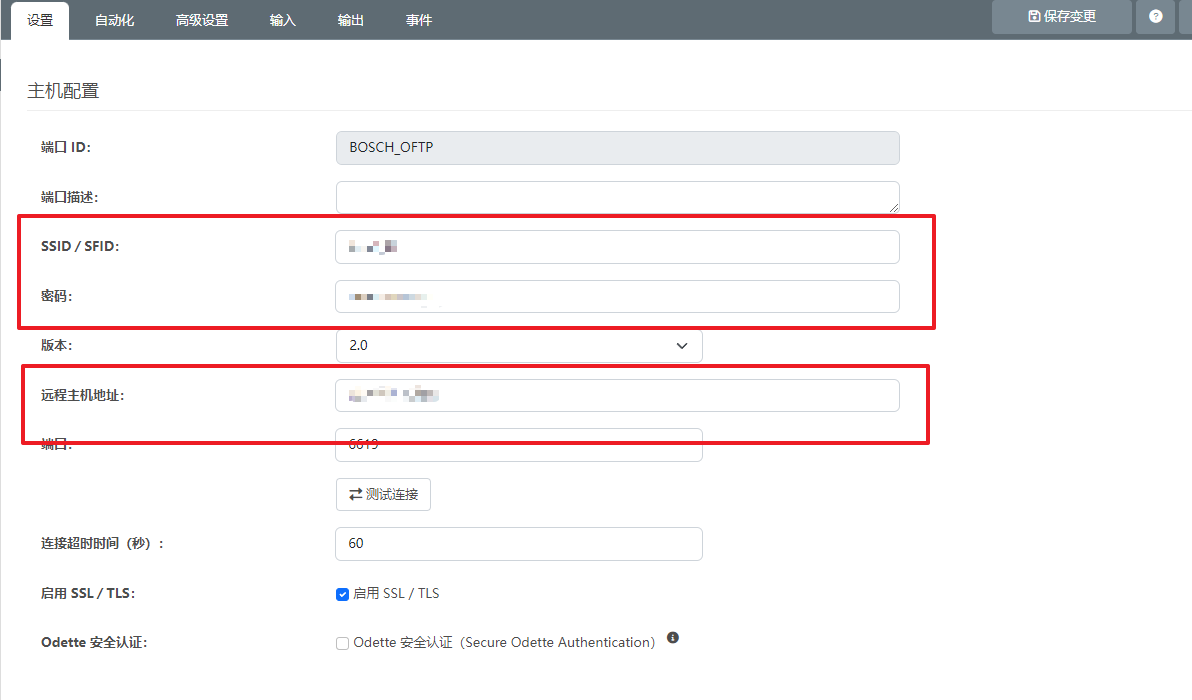Open the 事件 tab
Screen dimensions: 1192x700
pos(419,20)
